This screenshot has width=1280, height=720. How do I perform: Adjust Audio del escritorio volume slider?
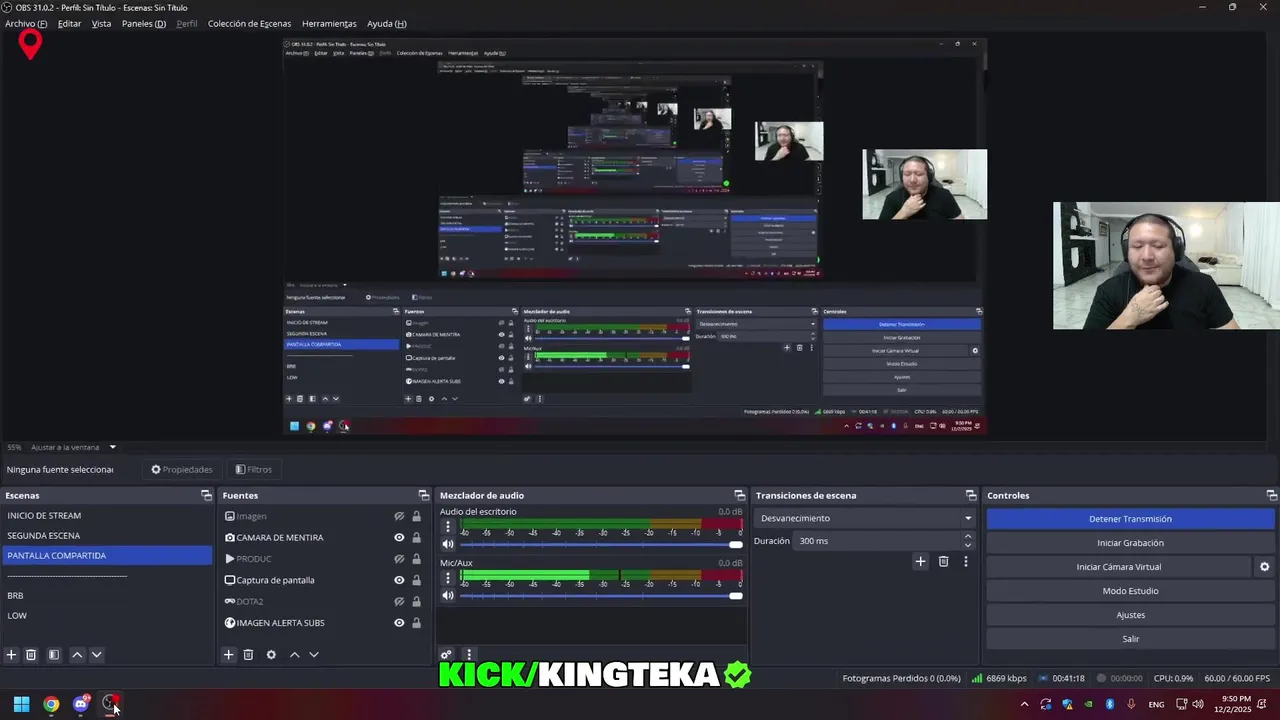601,544
